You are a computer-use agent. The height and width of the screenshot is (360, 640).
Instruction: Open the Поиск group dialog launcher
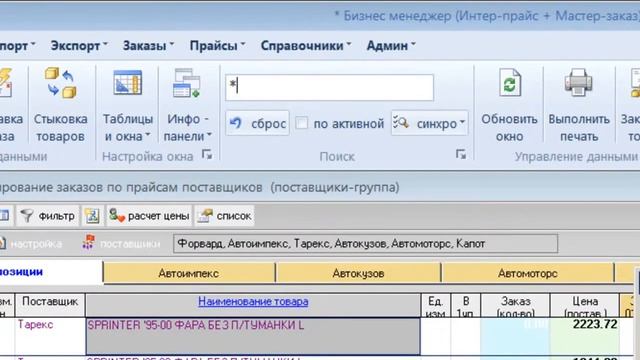coord(461,155)
